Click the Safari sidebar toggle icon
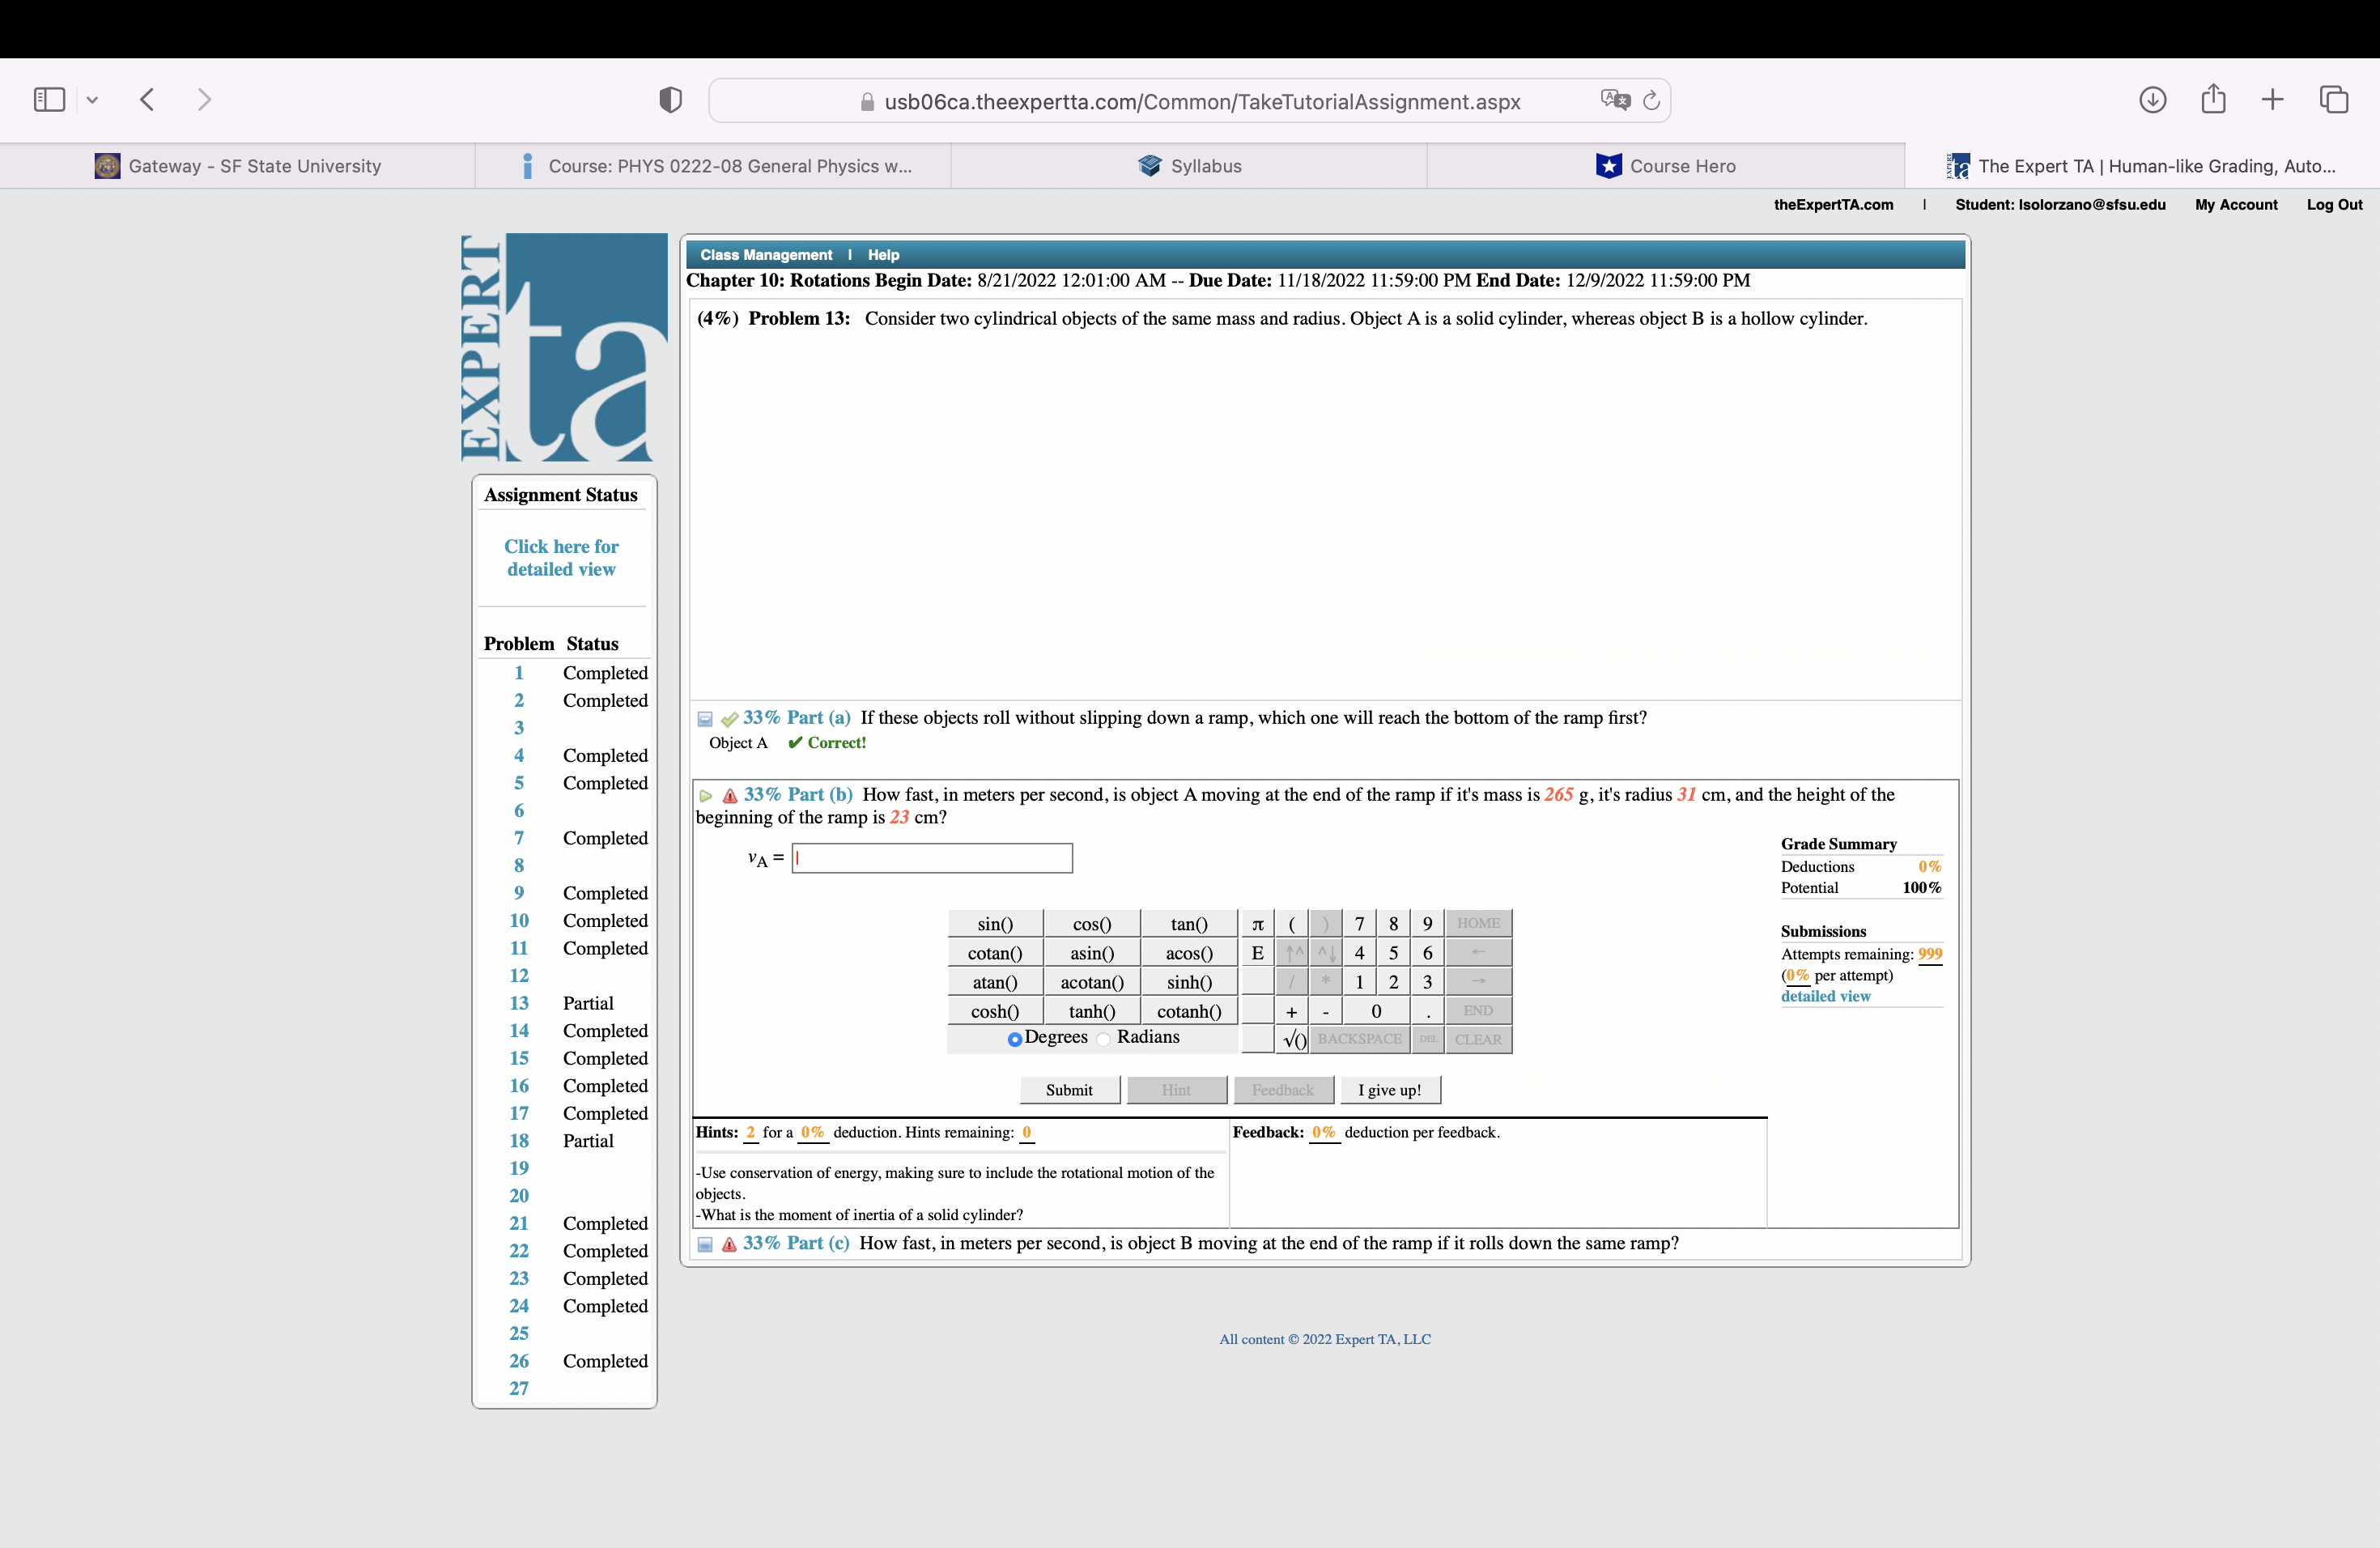The width and height of the screenshot is (2380, 1548). 49,100
